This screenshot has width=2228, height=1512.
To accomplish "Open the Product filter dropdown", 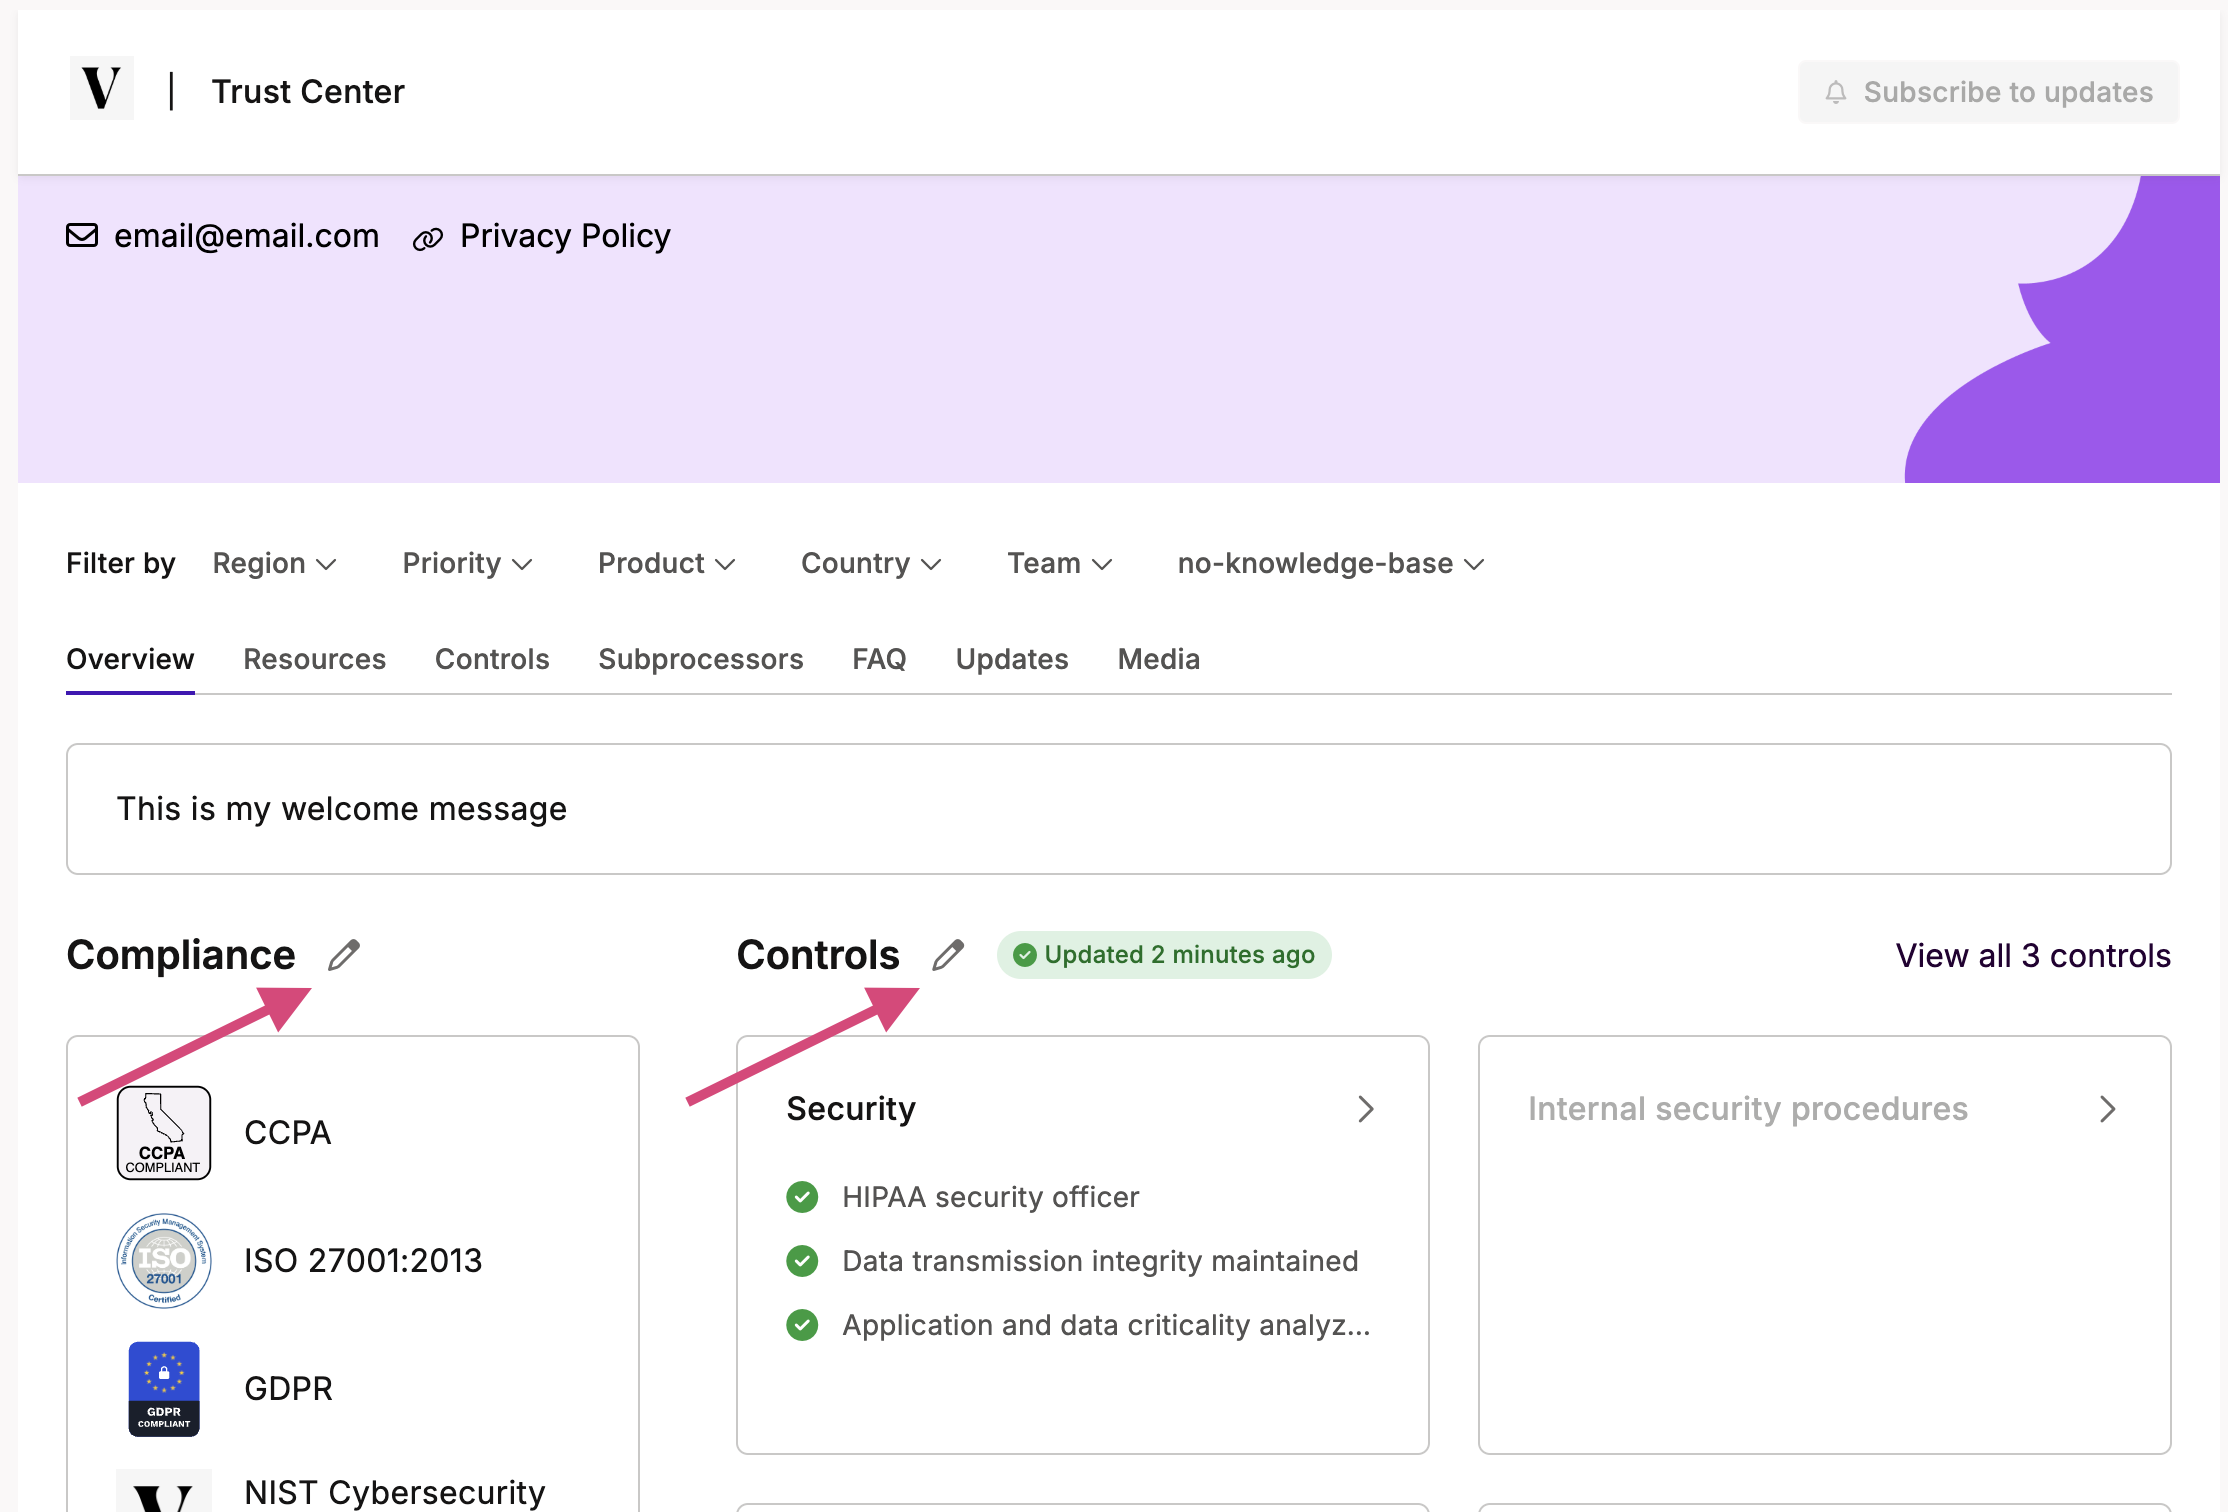I will click(667, 563).
